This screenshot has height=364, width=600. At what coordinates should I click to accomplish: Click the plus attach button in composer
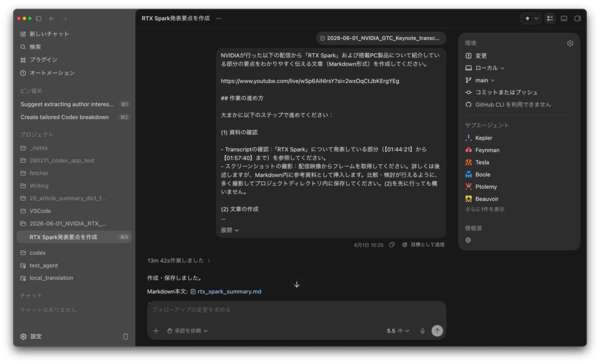(x=156, y=331)
